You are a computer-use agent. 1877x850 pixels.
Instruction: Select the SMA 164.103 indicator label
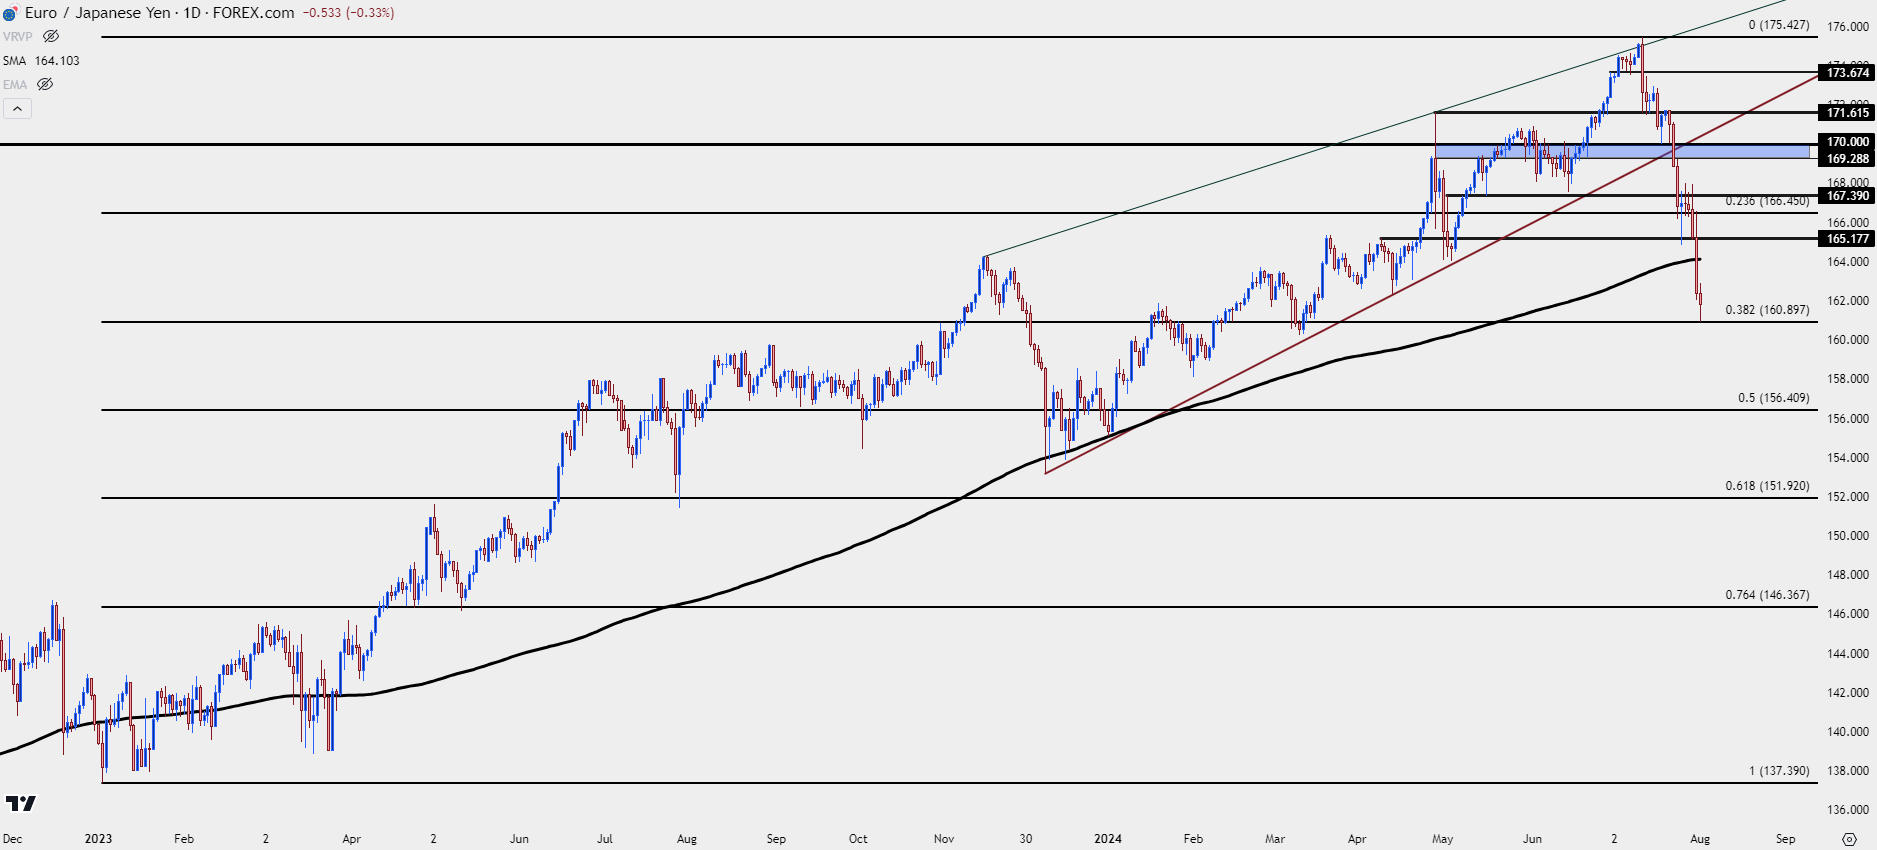[41, 60]
